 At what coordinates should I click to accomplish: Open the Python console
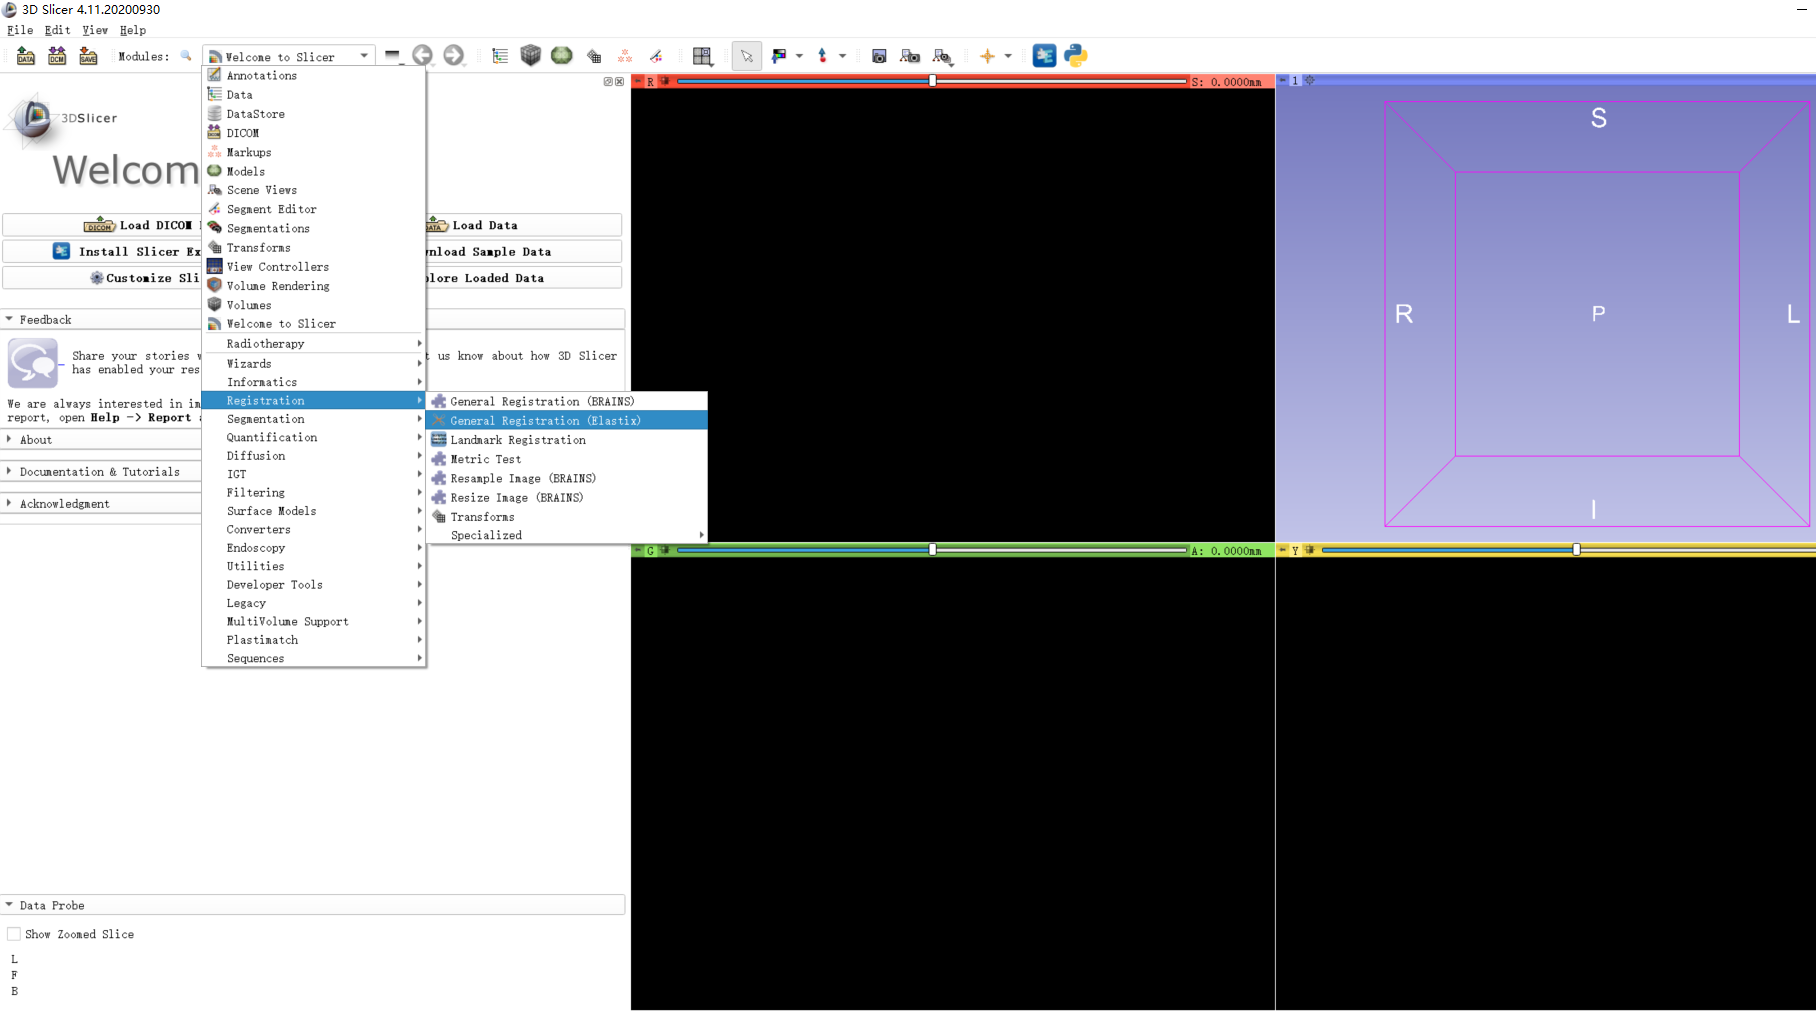pyautogui.click(x=1077, y=56)
